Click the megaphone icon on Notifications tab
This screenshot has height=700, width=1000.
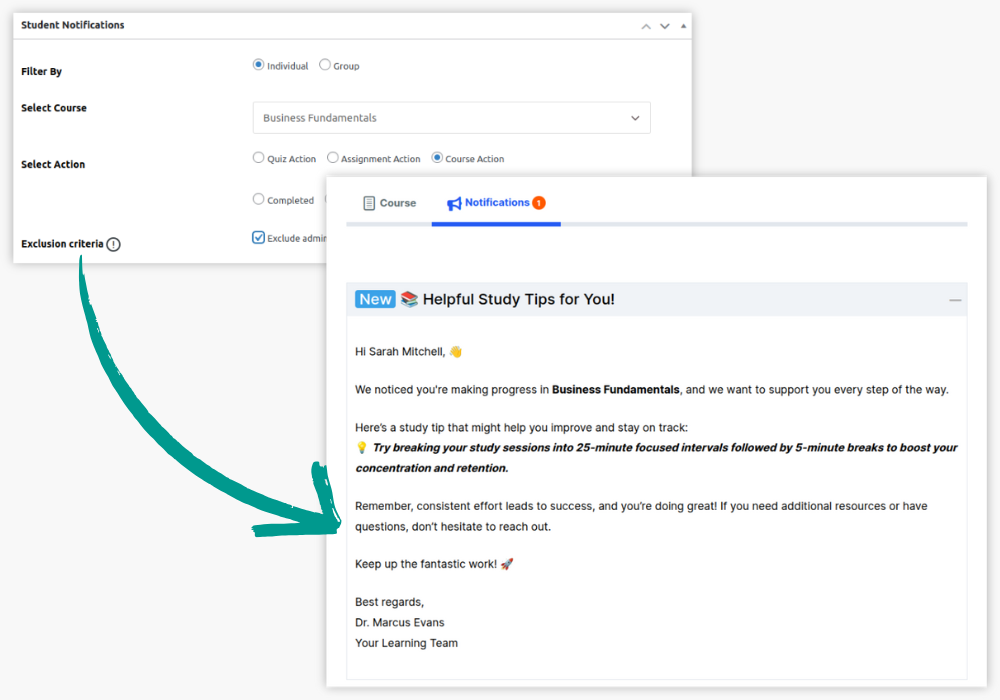pos(454,203)
